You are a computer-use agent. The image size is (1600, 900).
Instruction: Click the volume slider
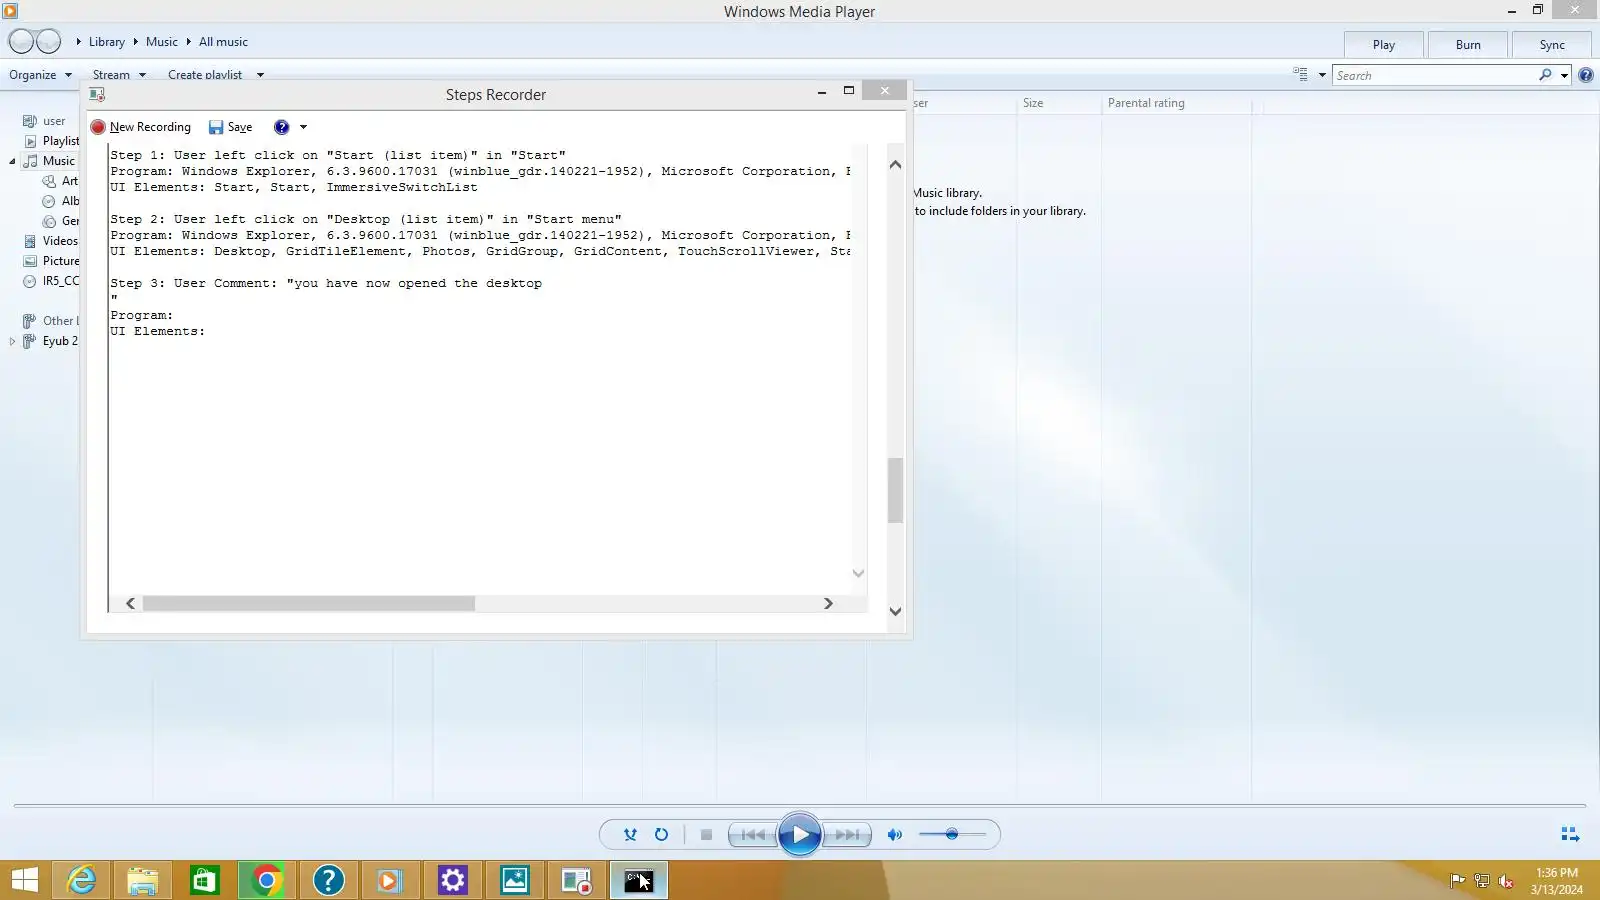(x=952, y=834)
